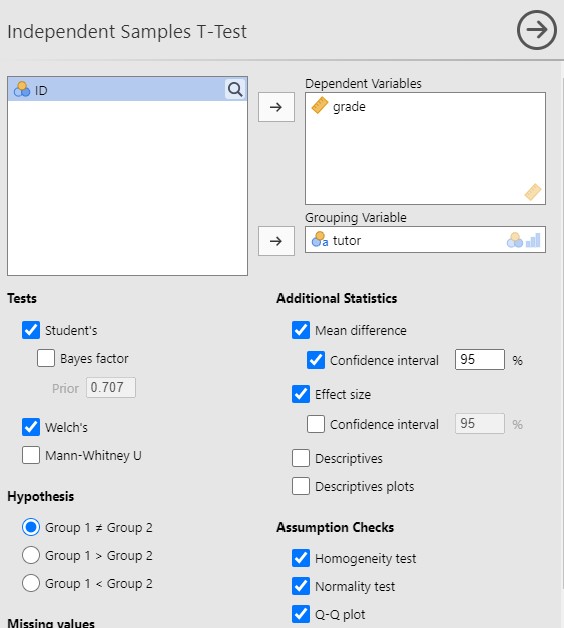Click the tutor nominal text variable icon
This screenshot has width=564, height=628.
point(320,240)
